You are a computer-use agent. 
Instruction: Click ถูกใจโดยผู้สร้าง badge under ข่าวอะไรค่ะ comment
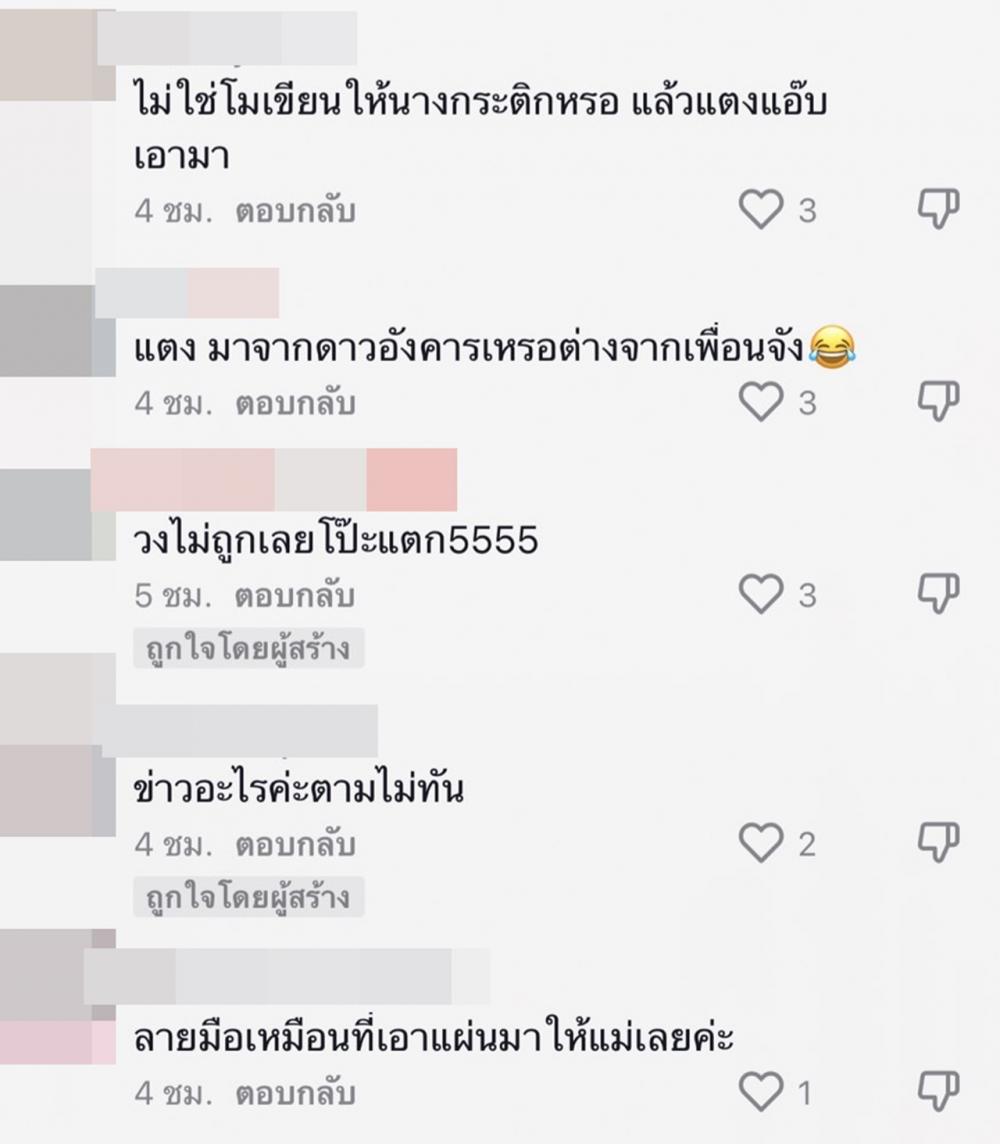click(249, 897)
